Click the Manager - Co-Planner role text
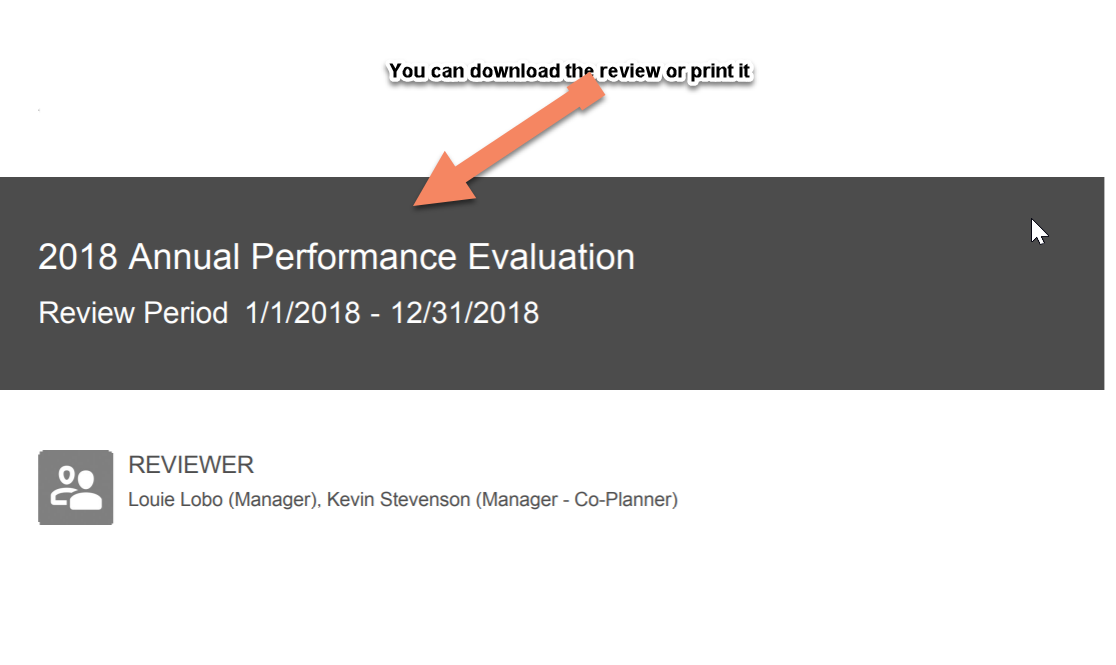The height and width of the screenshot is (665, 1116). 577,500
